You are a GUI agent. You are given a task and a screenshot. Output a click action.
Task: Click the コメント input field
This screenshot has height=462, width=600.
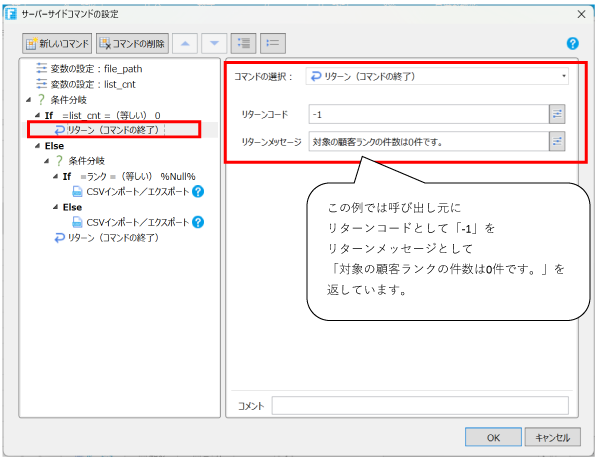(x=420, y=405)
